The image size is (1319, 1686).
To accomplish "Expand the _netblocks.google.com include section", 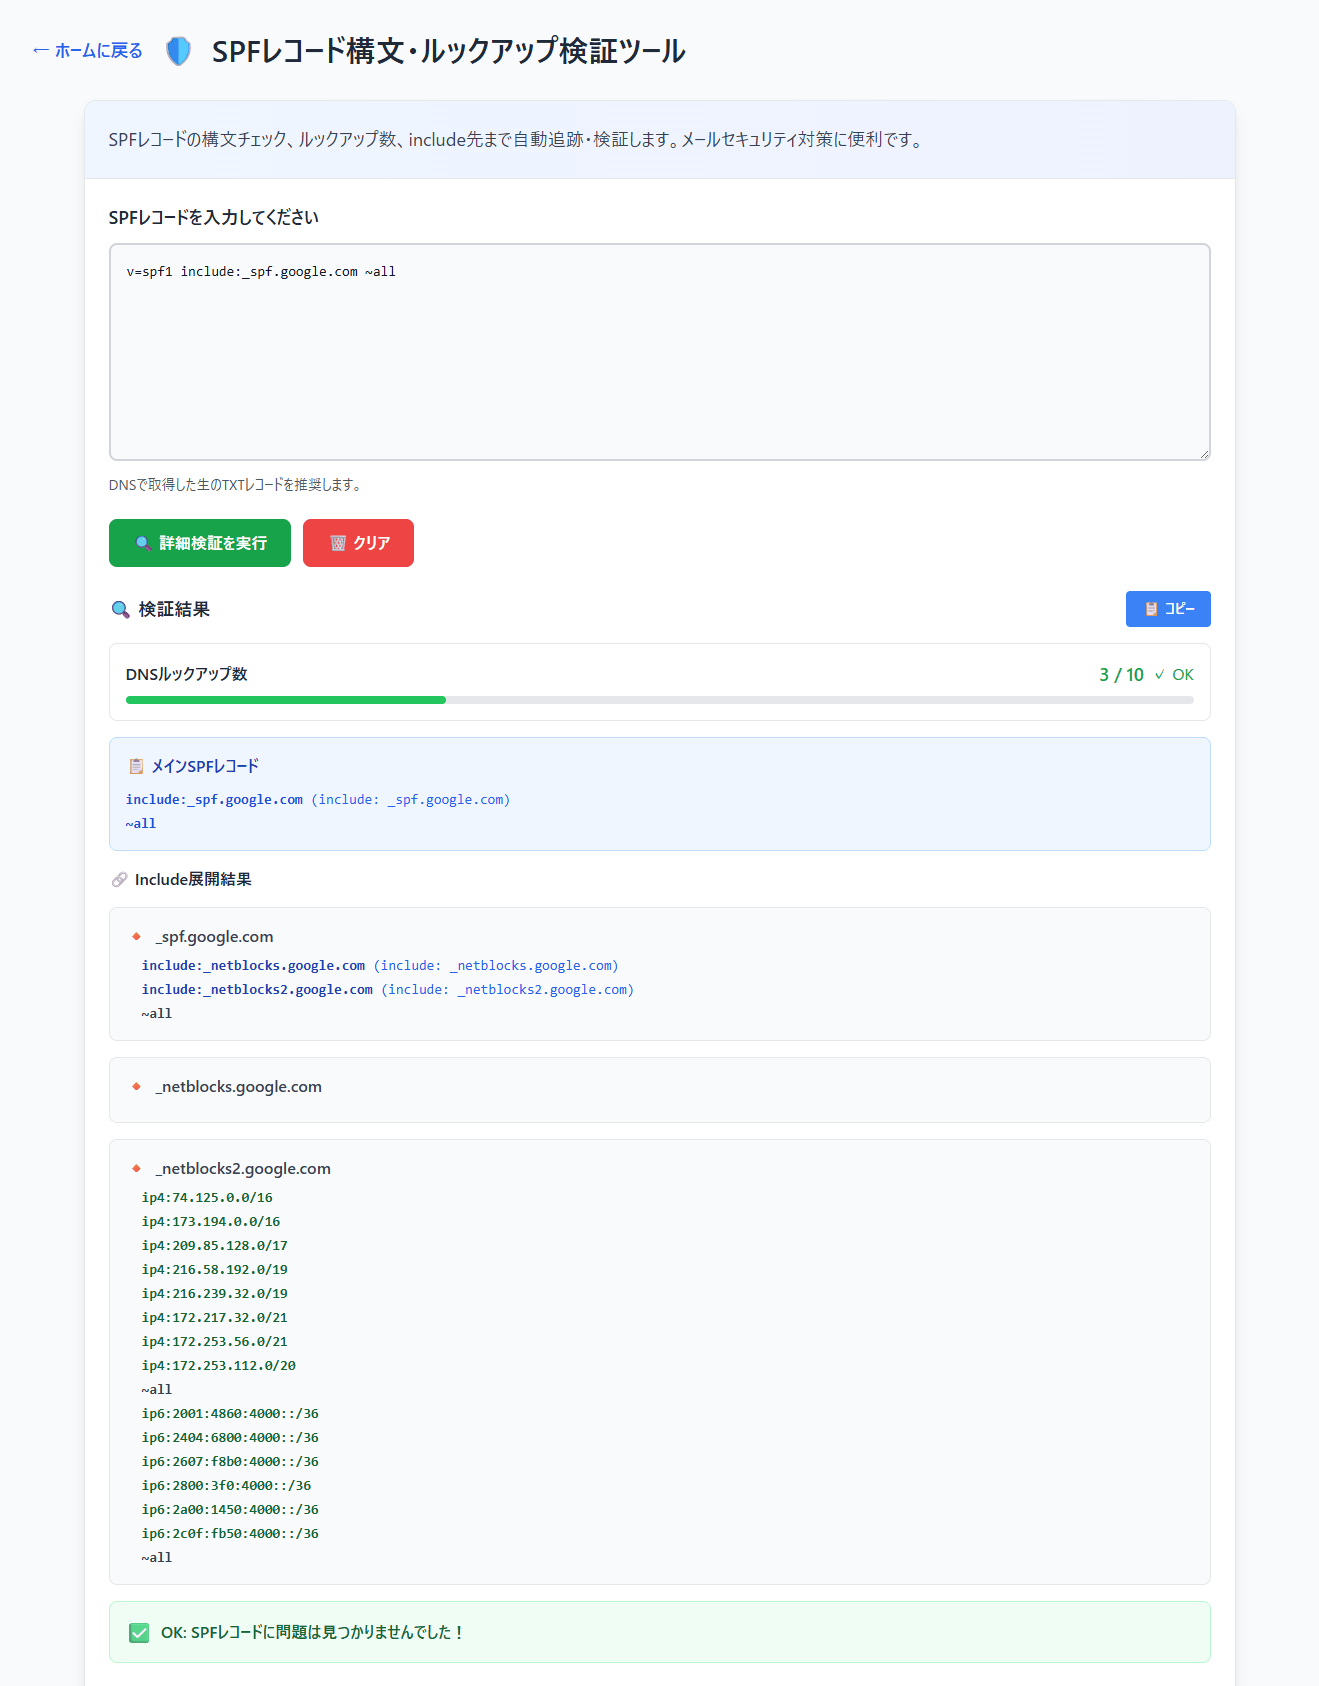I will (x=239, y=1087).
